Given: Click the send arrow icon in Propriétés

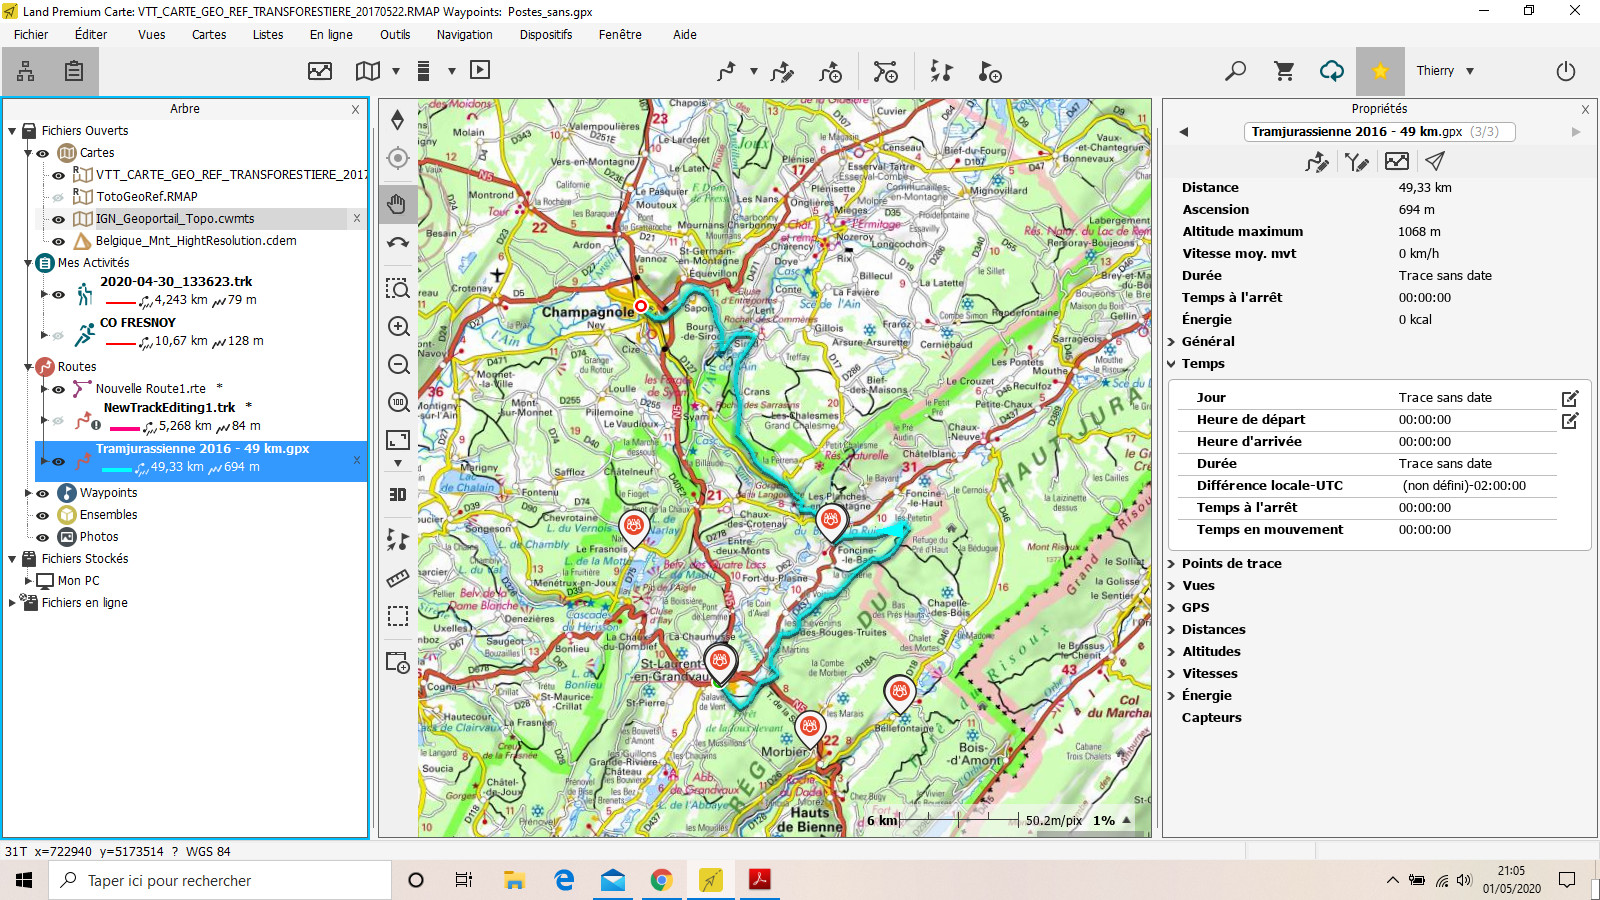Looking at the screenshot, I should [x=1435, y=161].
